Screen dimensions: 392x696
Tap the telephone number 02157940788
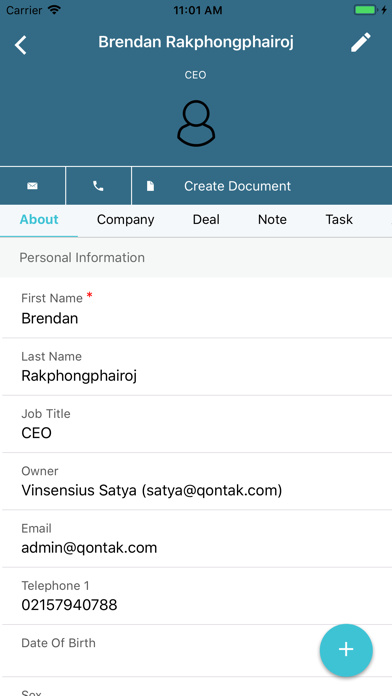click(69, 605)
